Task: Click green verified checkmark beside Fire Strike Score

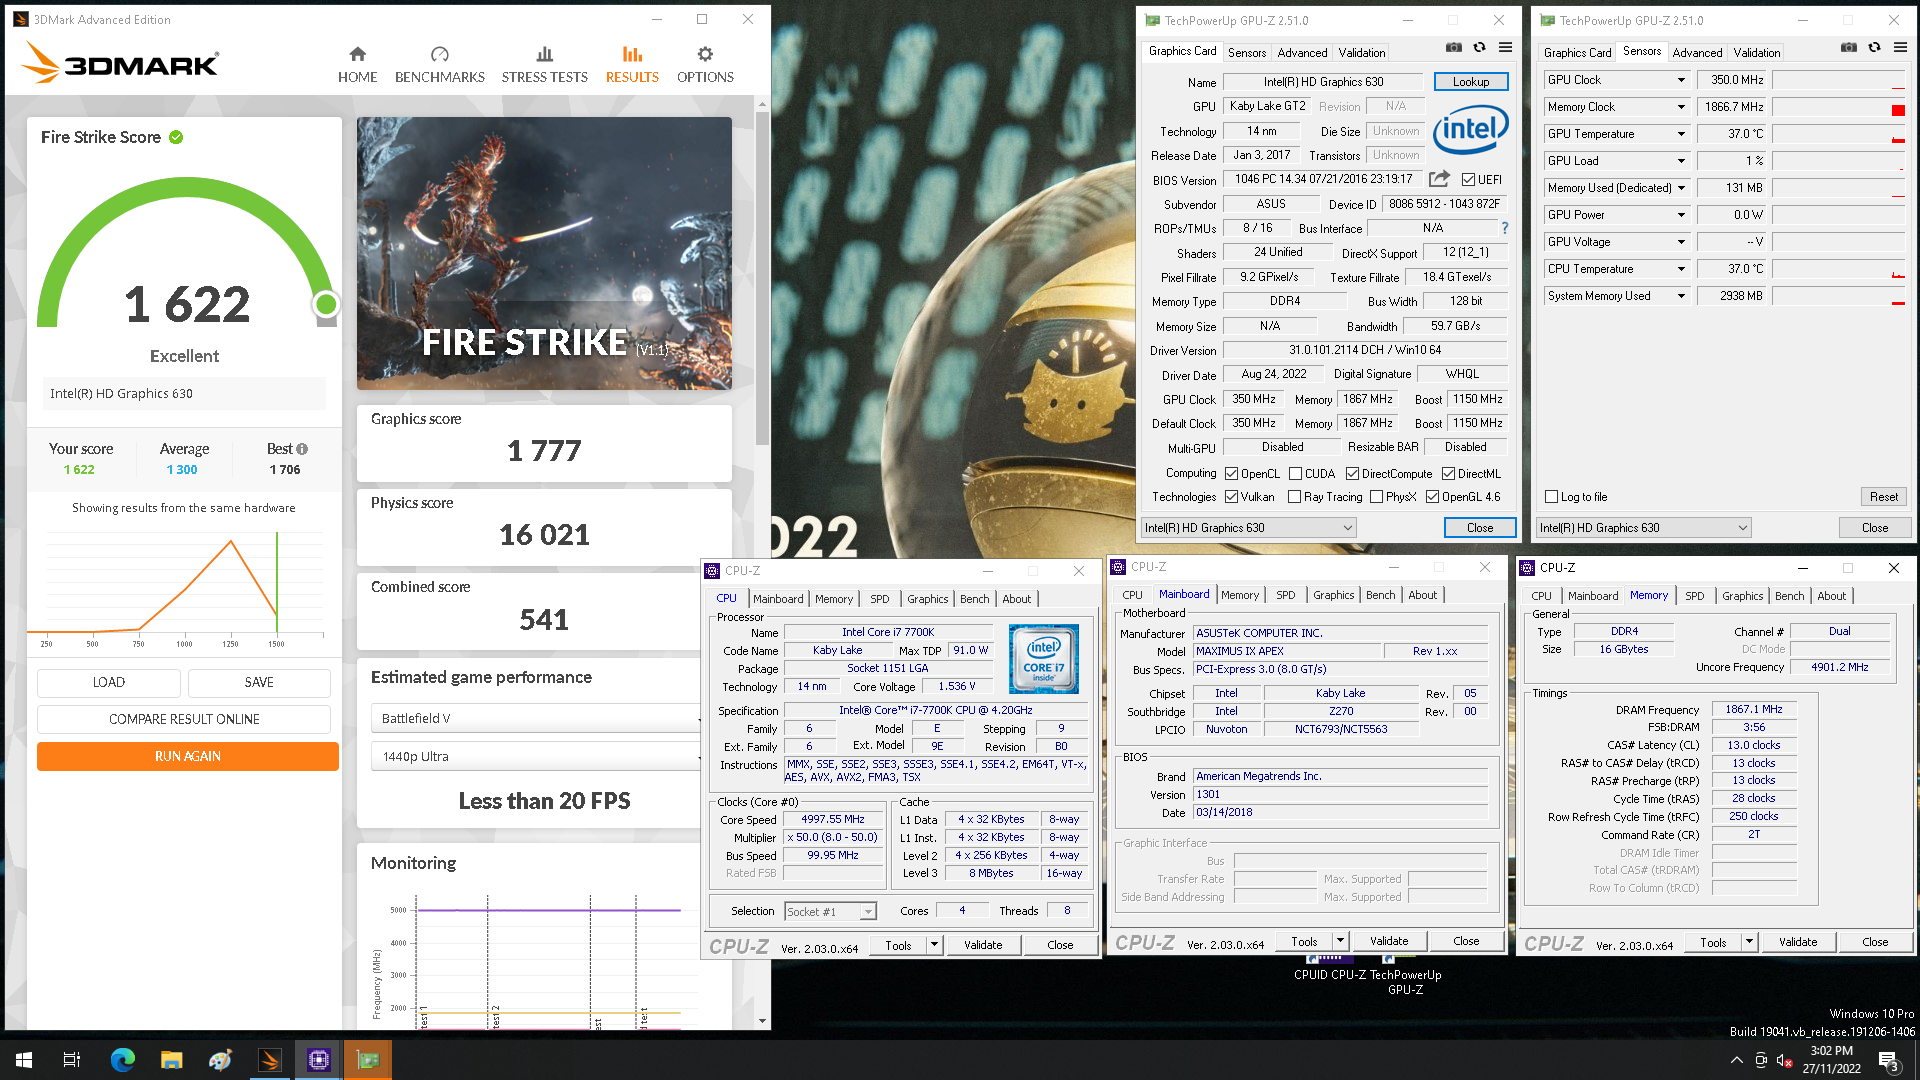Action: click(x=176, y=137)
